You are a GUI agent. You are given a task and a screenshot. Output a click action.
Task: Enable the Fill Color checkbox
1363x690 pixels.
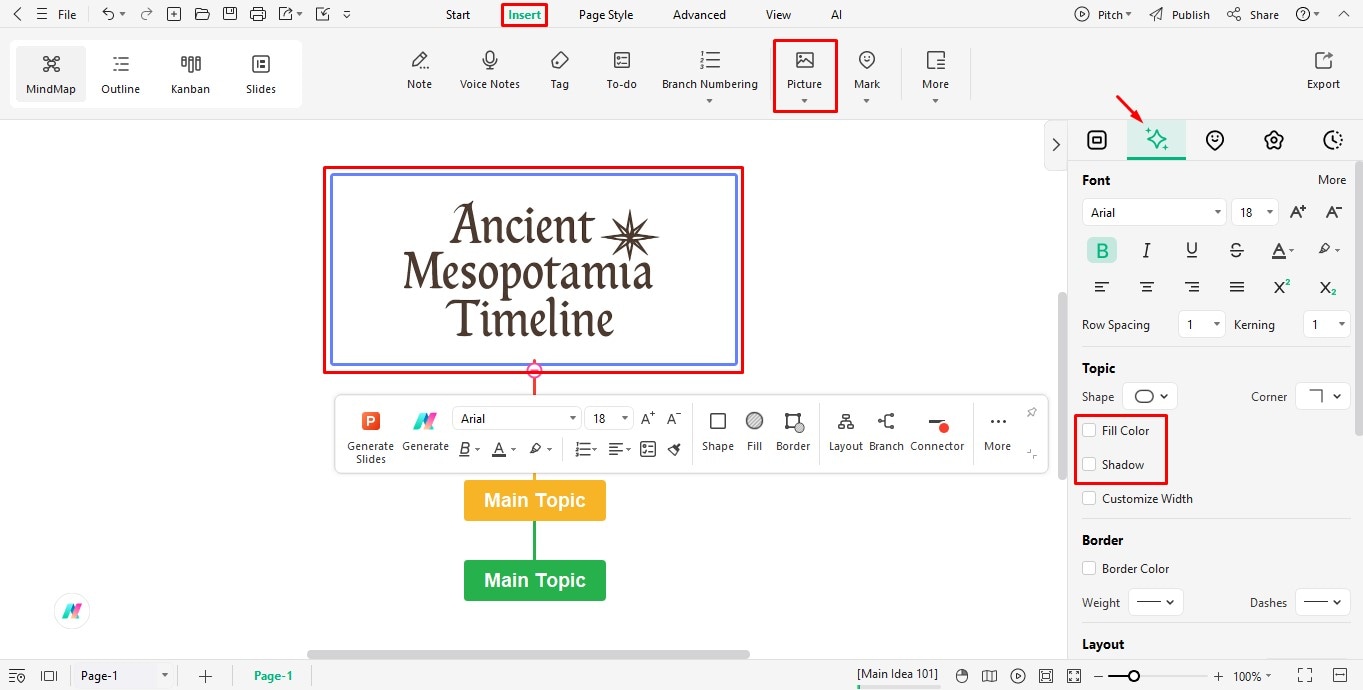(1090, 431)
